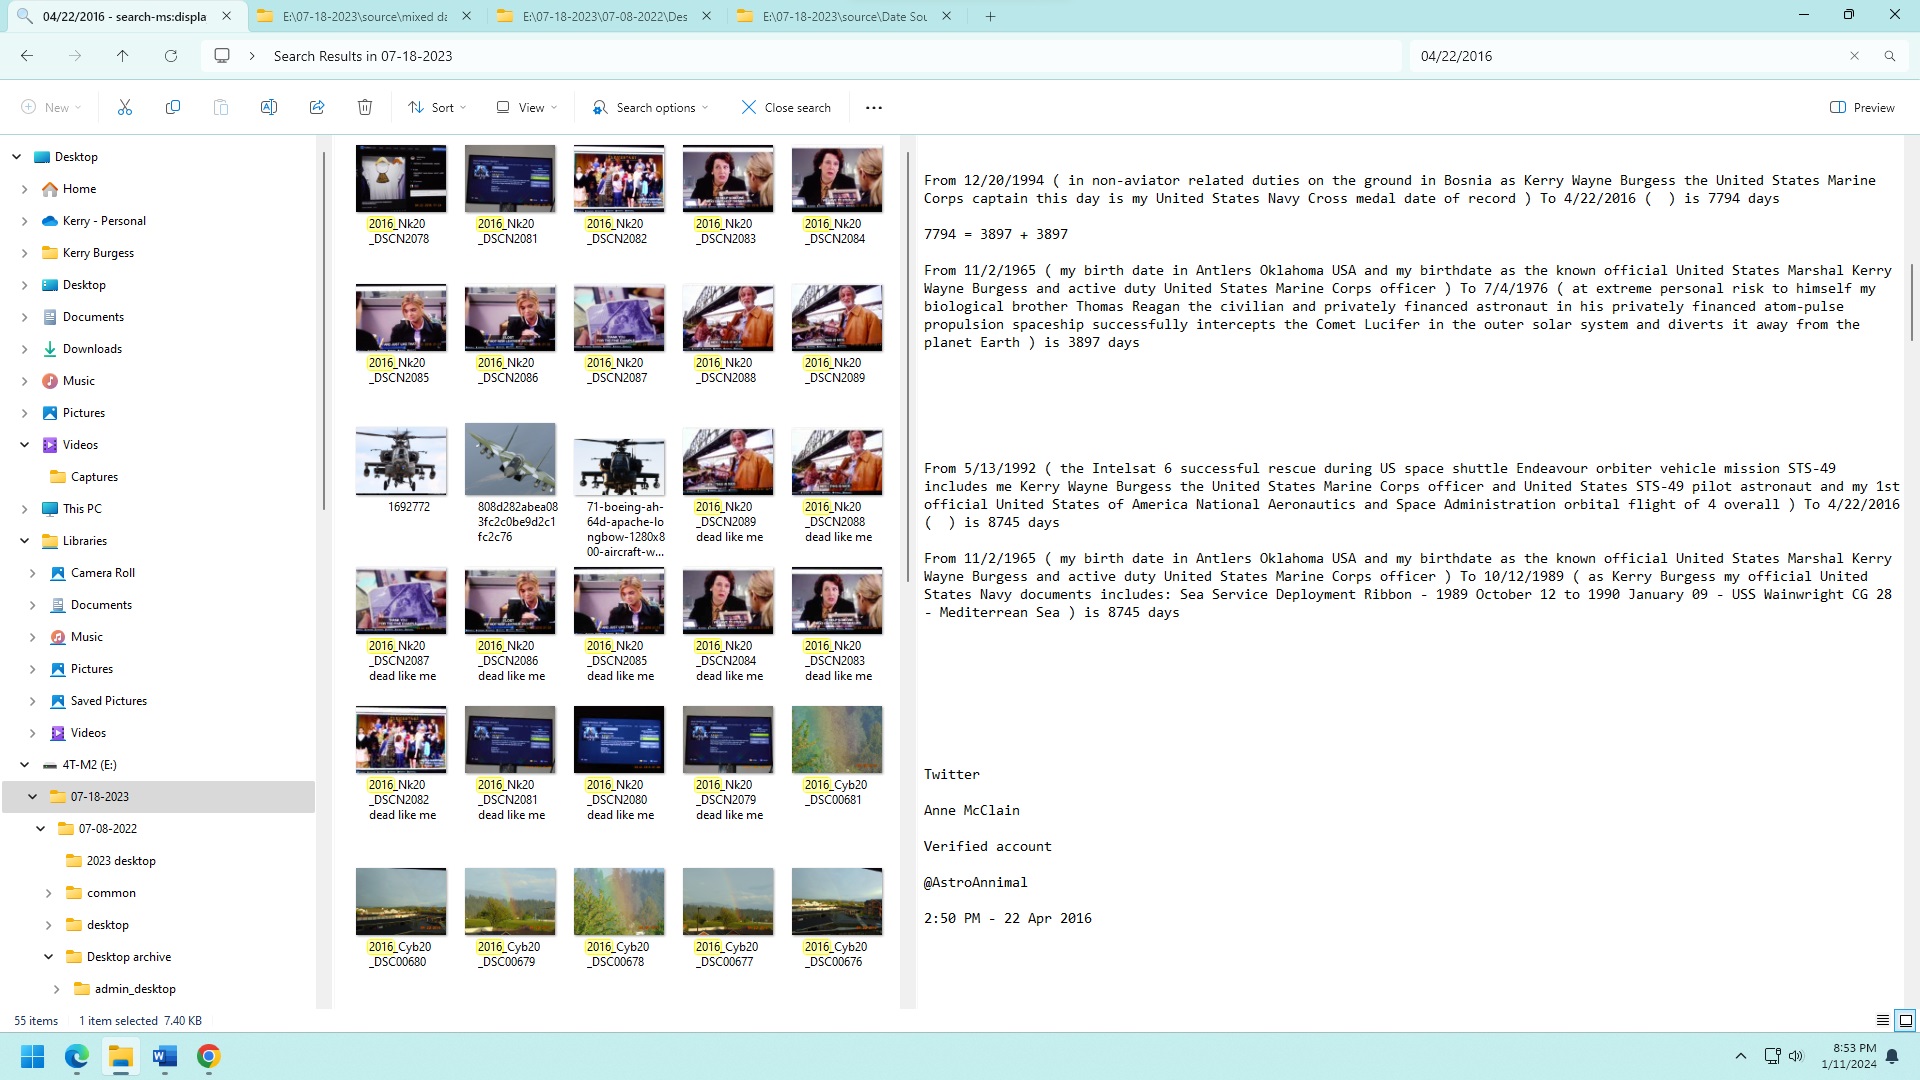1920x1080 pixels.
Task: Collapse the Desktop archive folder tree
Action: pos(48,957)
